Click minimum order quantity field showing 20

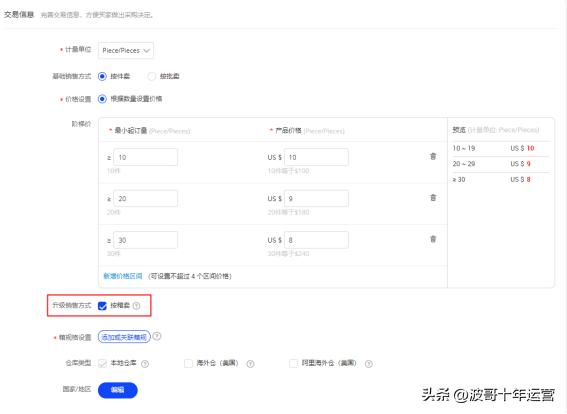point(145,199)
